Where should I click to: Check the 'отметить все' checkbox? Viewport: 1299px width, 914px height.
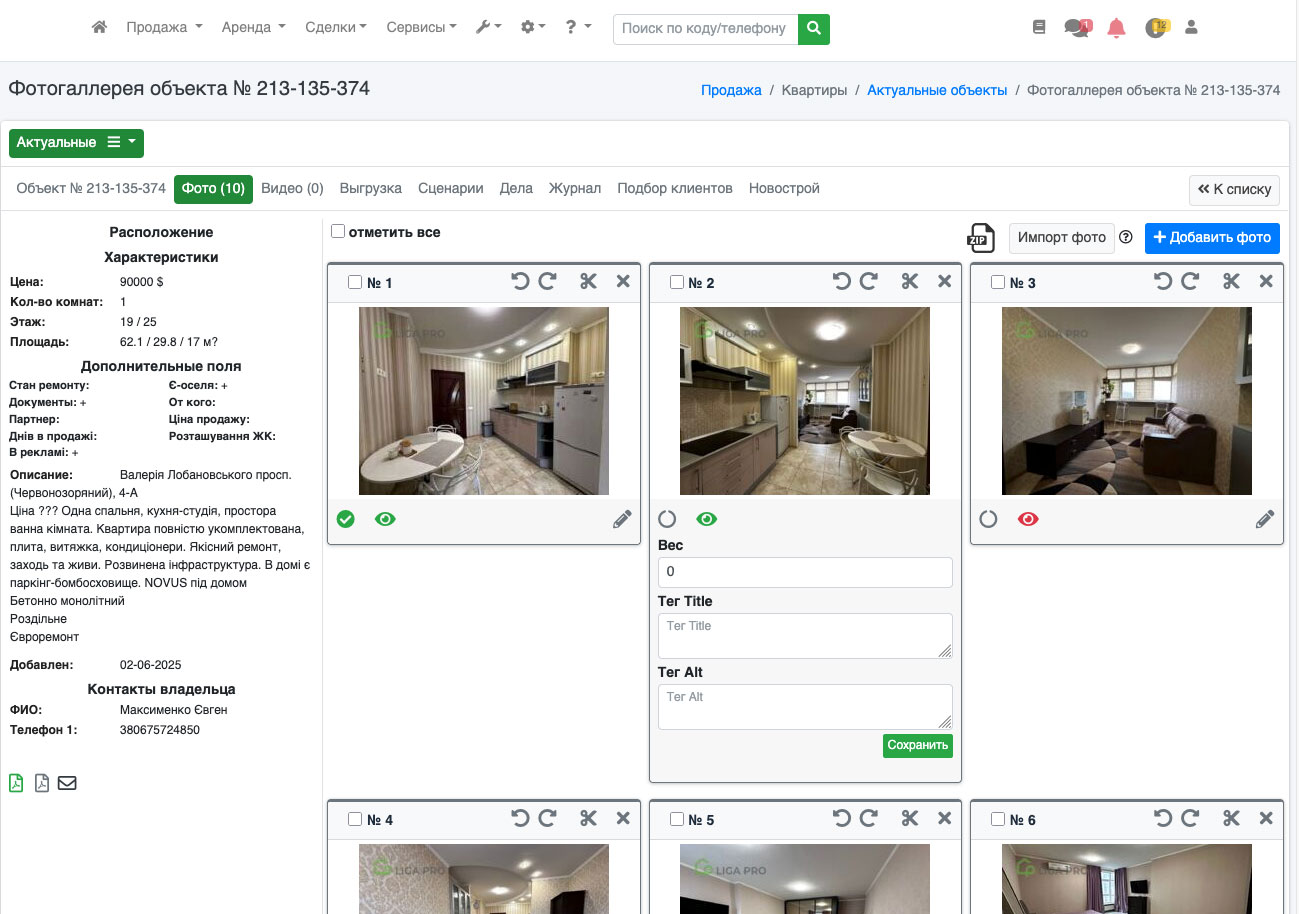tap(338, 232)
